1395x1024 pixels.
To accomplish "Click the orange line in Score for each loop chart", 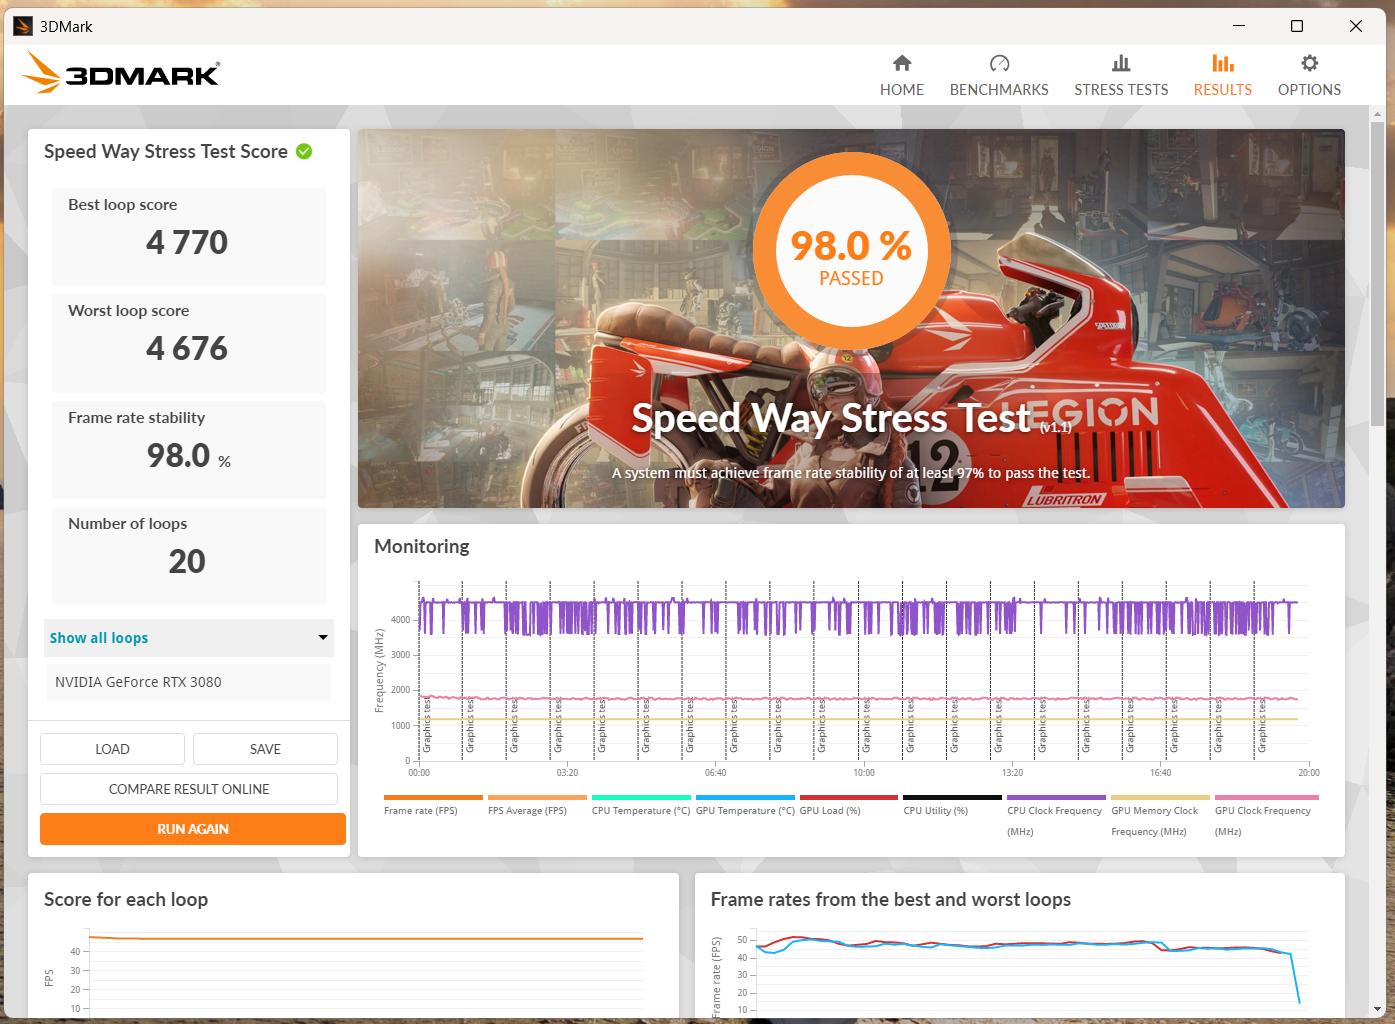I will pyautogui.click(x=366, y=938).
